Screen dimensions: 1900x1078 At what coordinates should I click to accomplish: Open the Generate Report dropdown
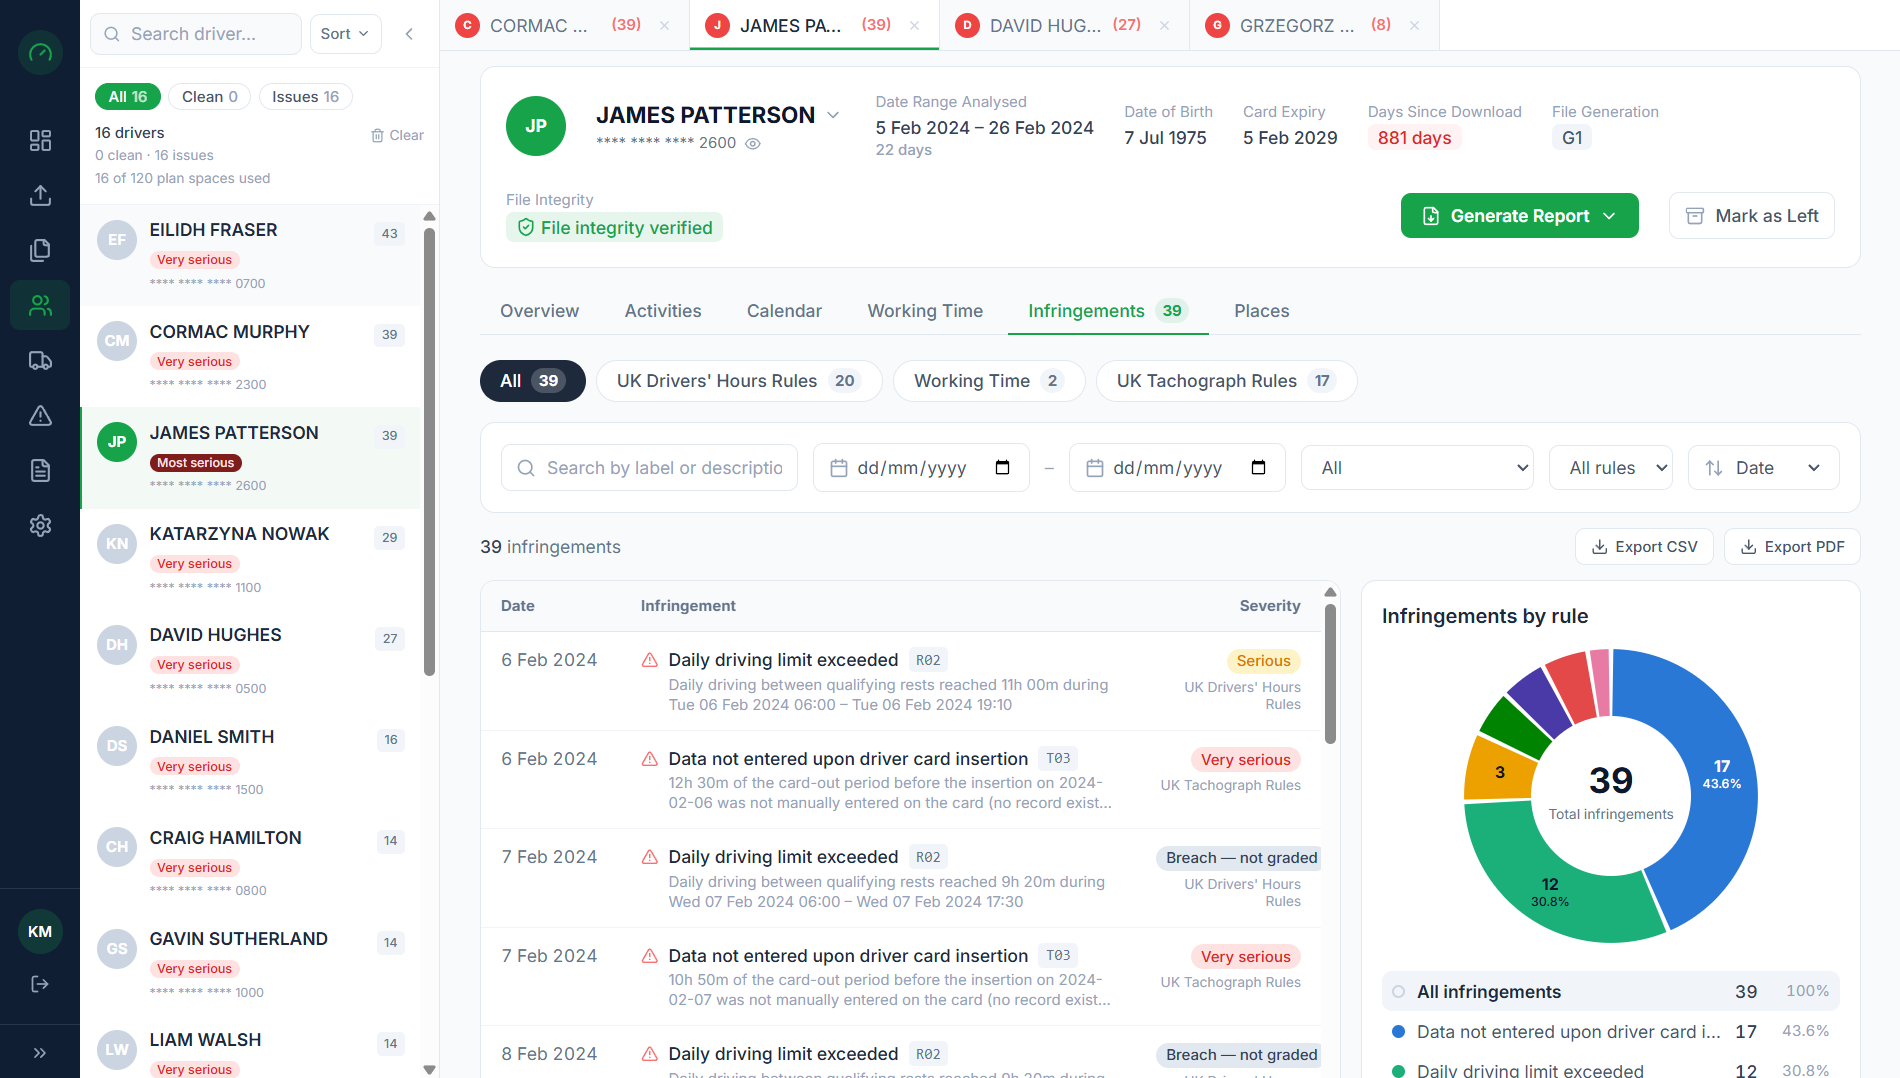1519,216
